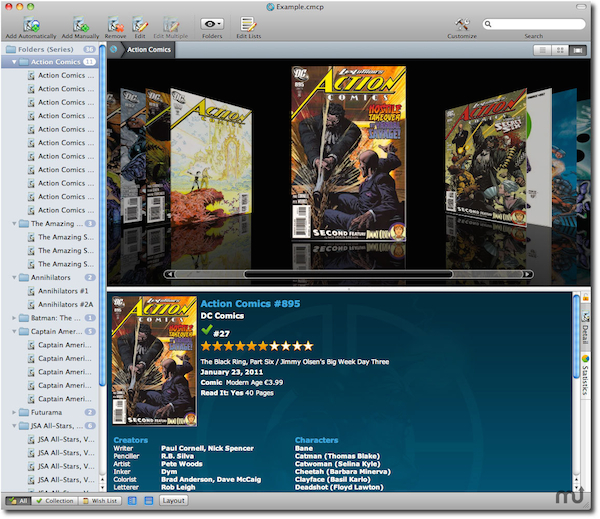Click the toolbar toggle pill in title bar
The height and width of the screenshot is (519, 600).
point(581,7)
